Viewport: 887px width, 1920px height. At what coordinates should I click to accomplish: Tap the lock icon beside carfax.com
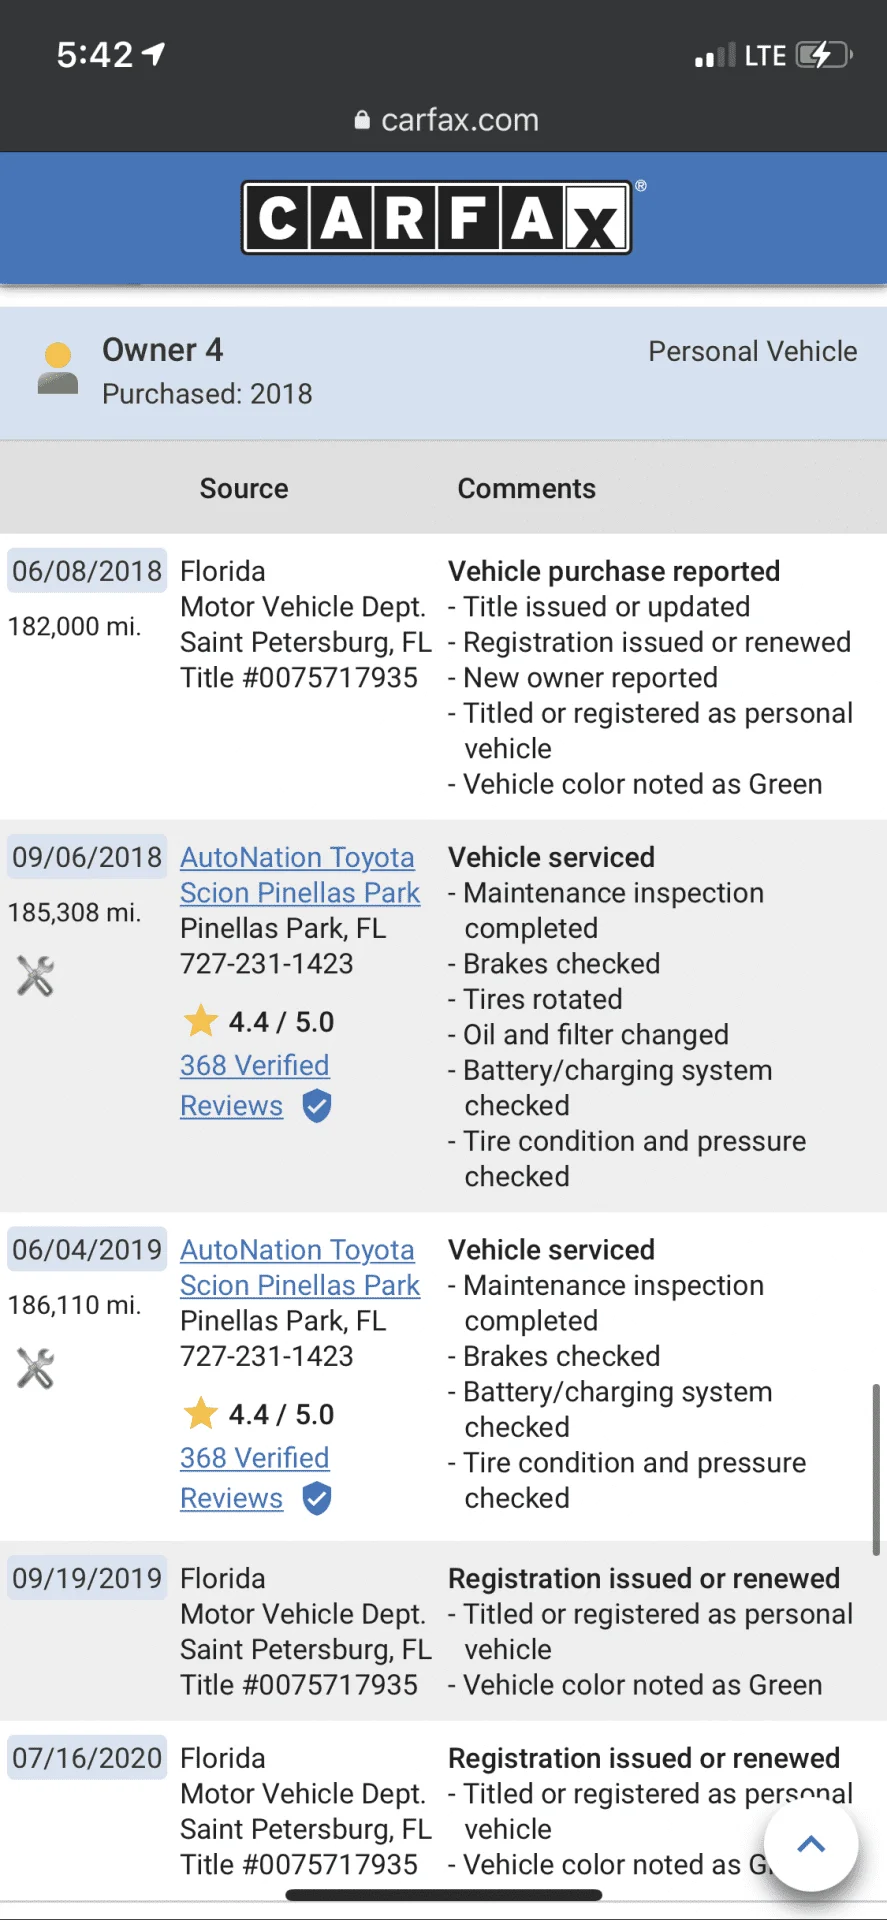(x=362, y=121)
